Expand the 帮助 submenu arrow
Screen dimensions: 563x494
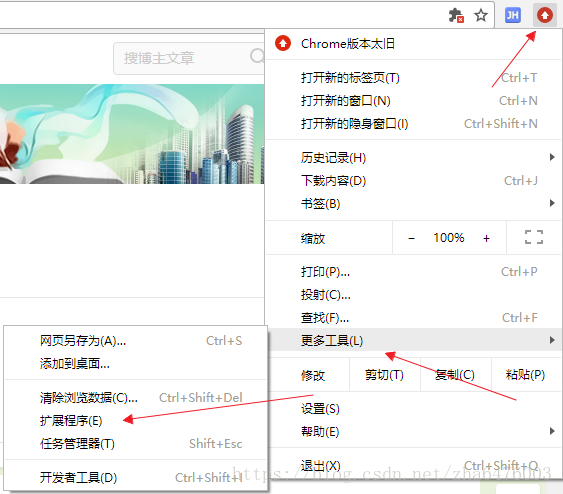[552, 431]
